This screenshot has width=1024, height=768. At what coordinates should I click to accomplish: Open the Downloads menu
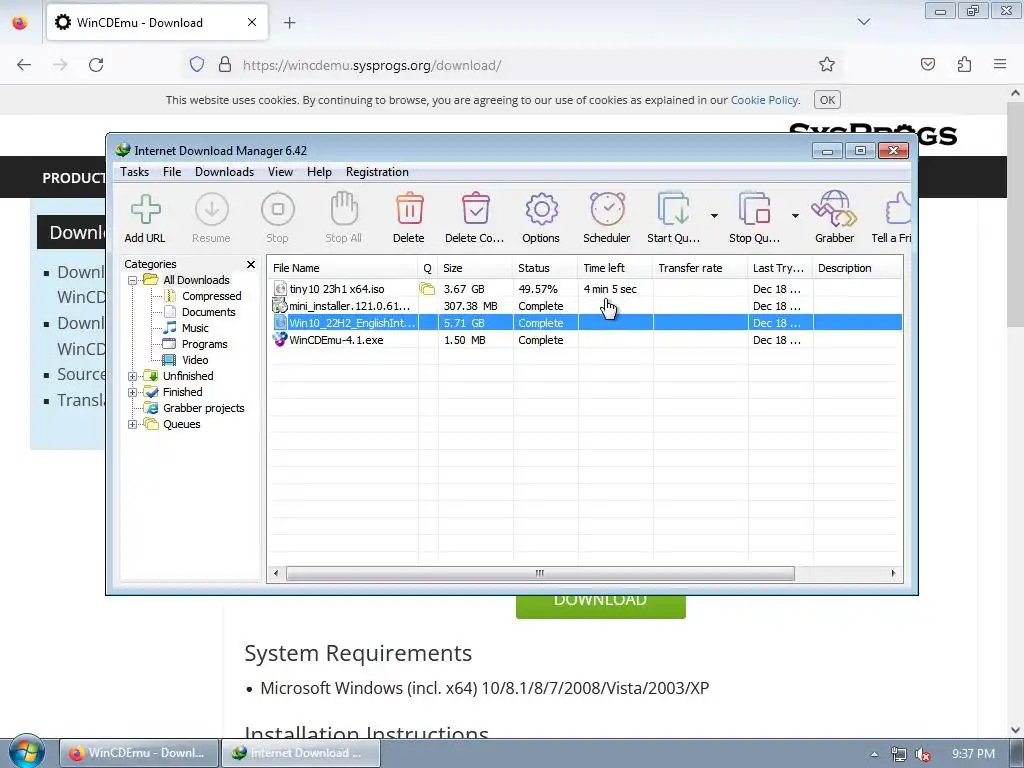224,172
